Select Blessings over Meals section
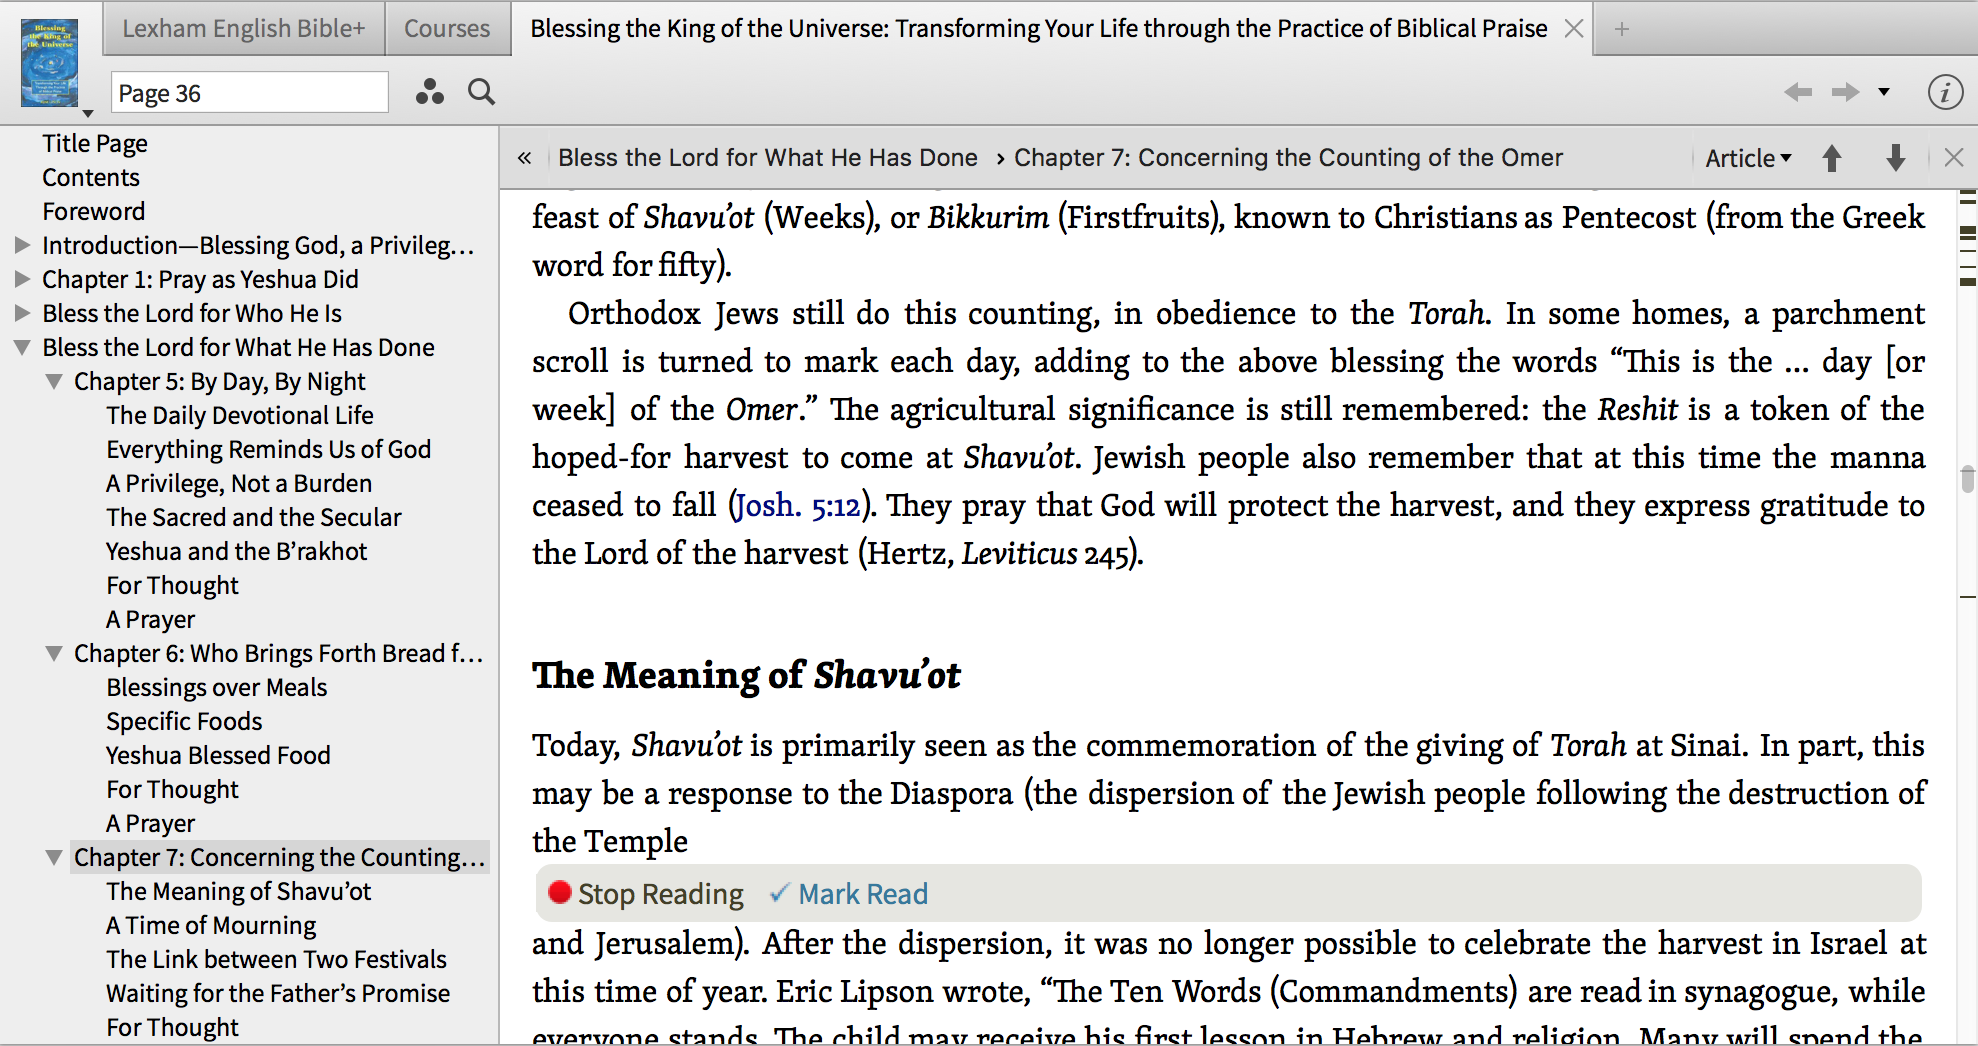Viewport: 1978px width, 1046px height. pos(217,687)
